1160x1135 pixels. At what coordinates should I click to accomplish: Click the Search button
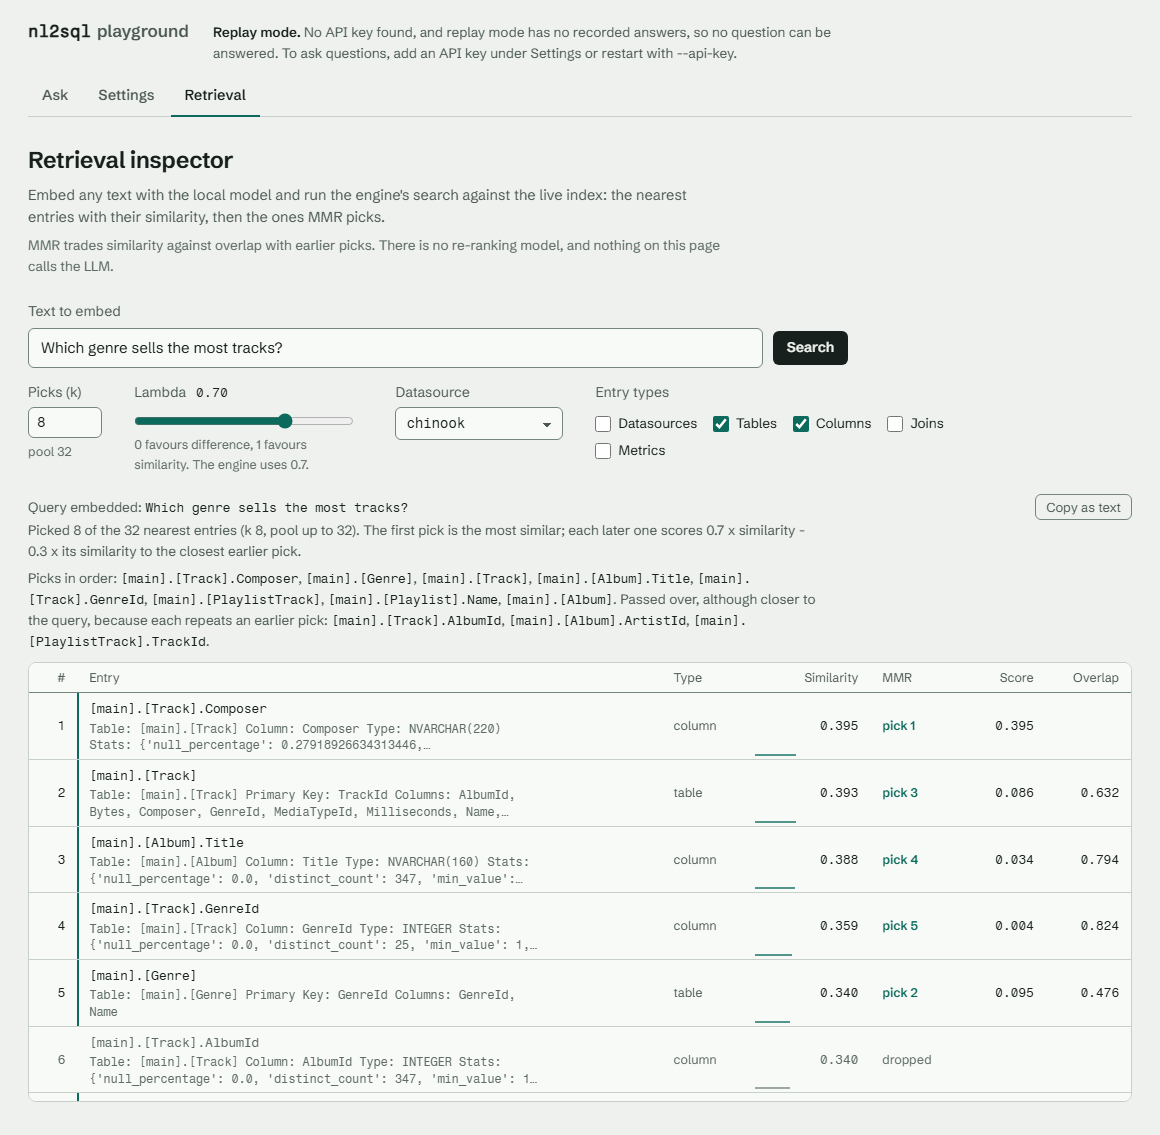coord(810,348)
